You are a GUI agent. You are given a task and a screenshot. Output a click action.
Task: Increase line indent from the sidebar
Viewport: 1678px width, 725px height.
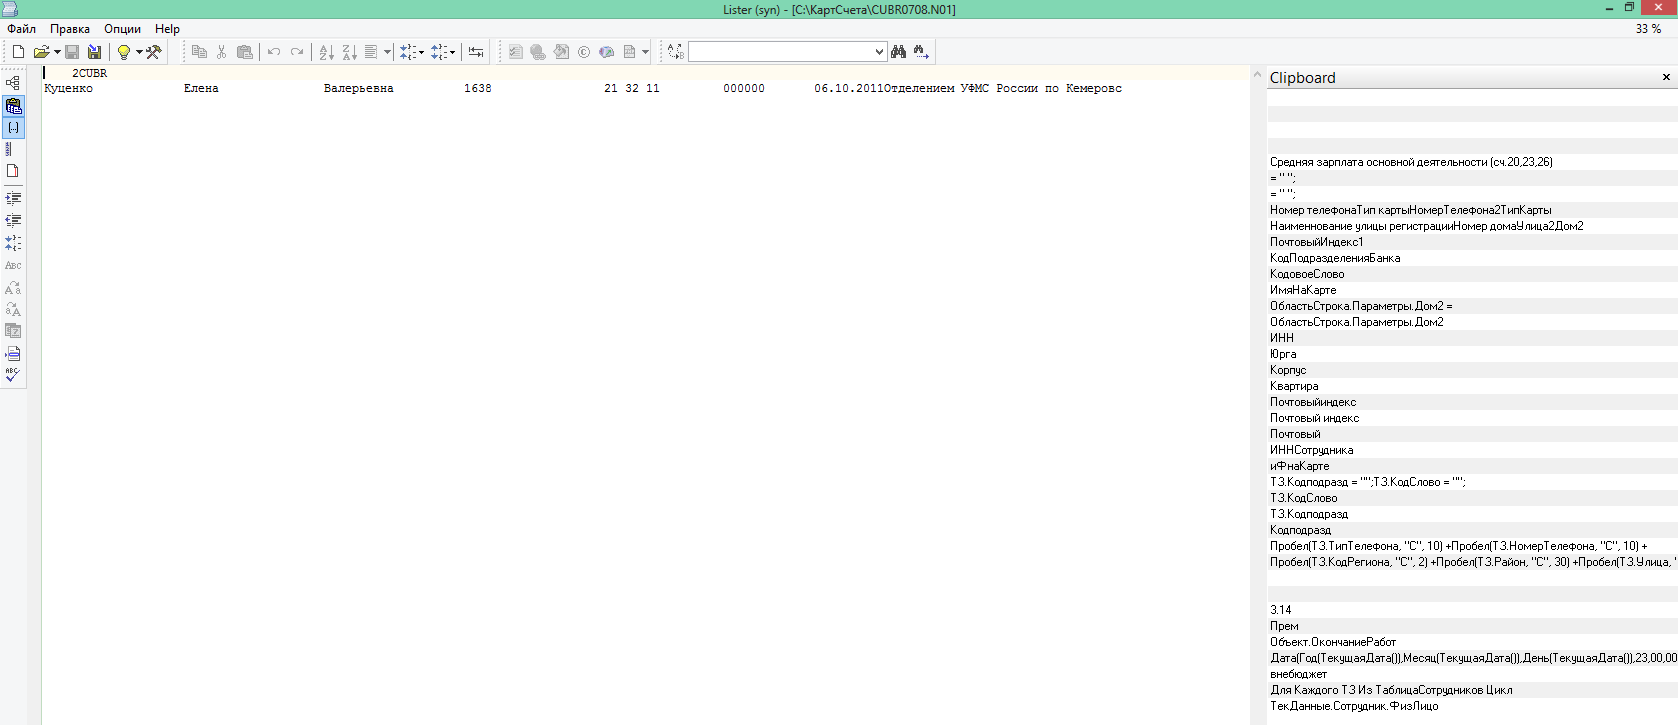13,198
